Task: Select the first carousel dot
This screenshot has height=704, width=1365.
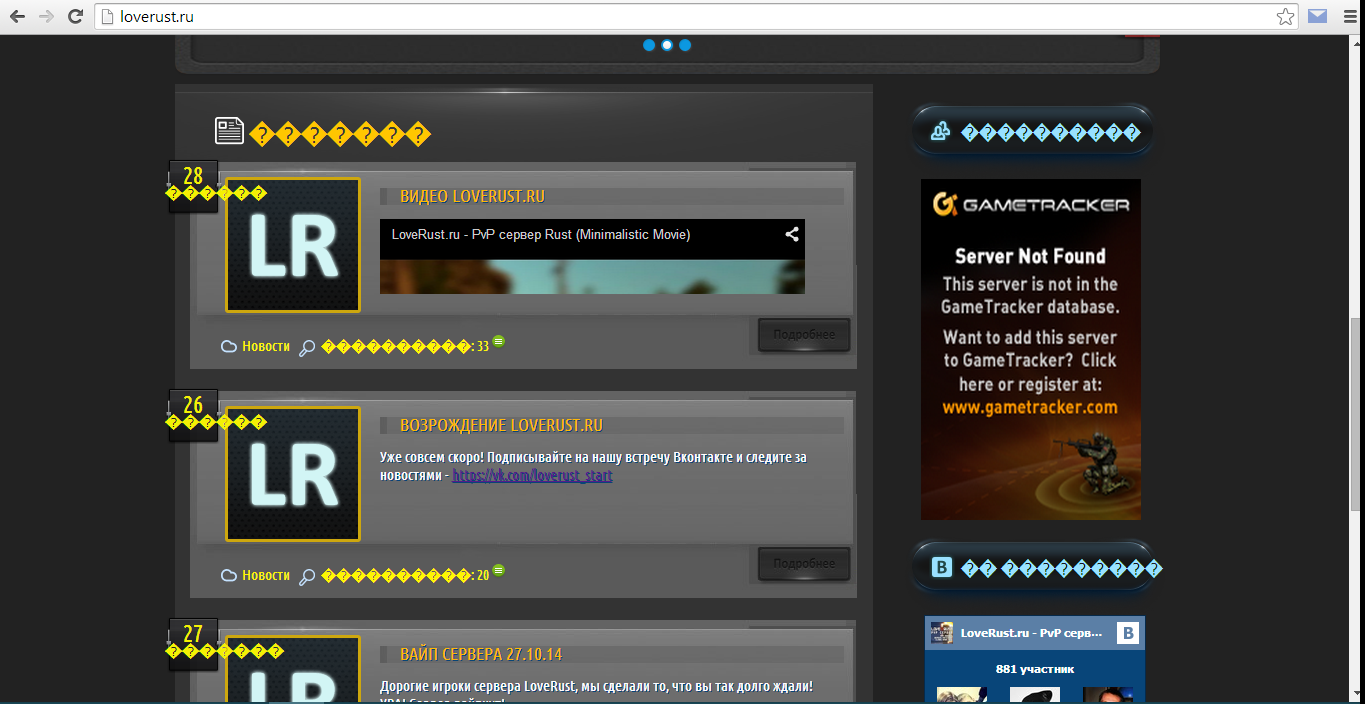Action: point(649,45)
